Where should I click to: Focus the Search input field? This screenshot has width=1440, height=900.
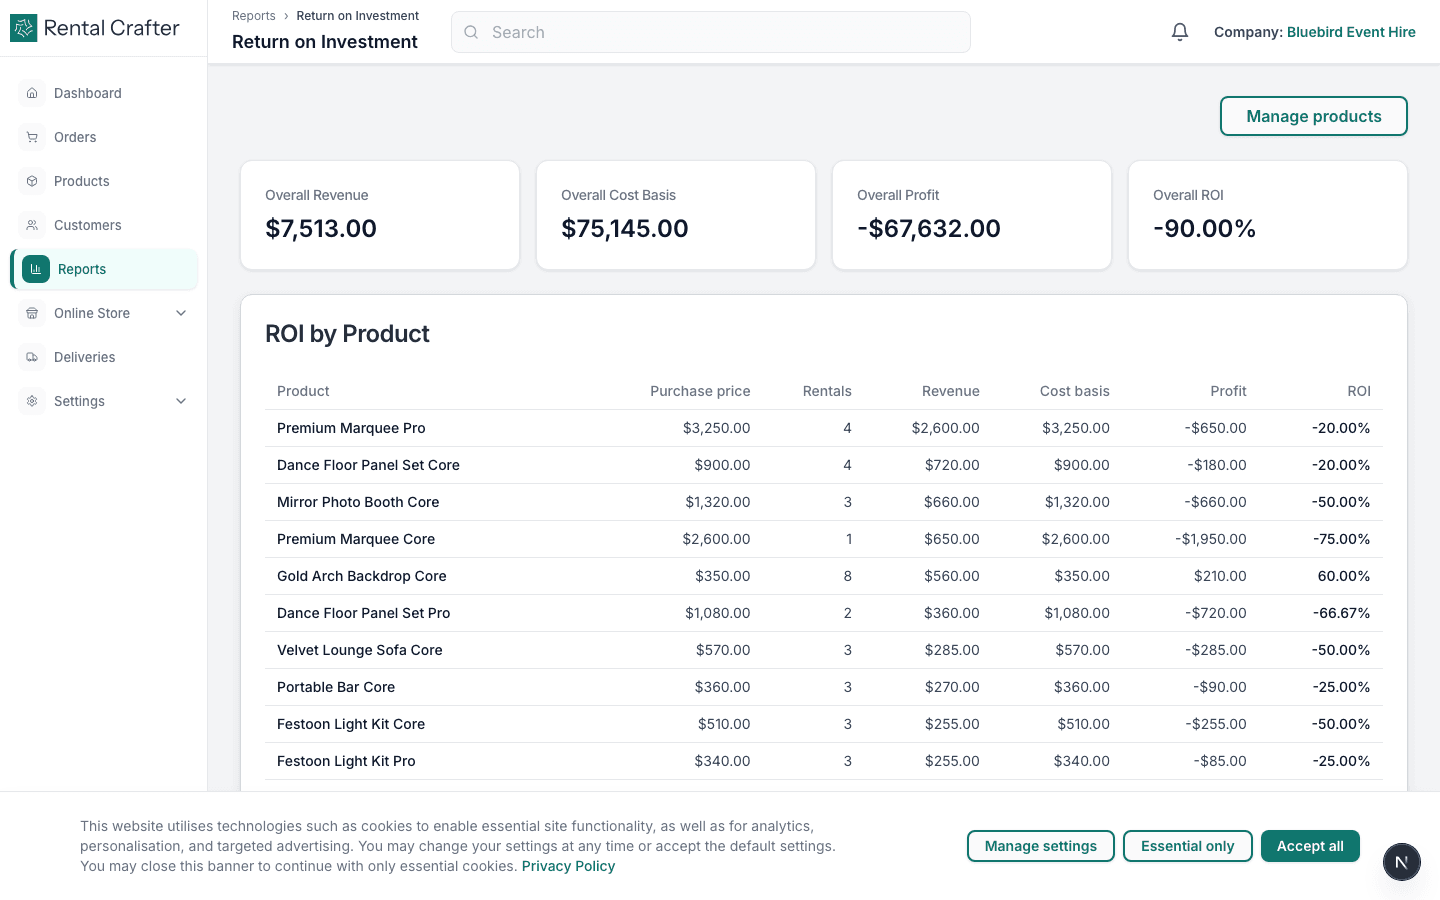click(x=711, y=32)
